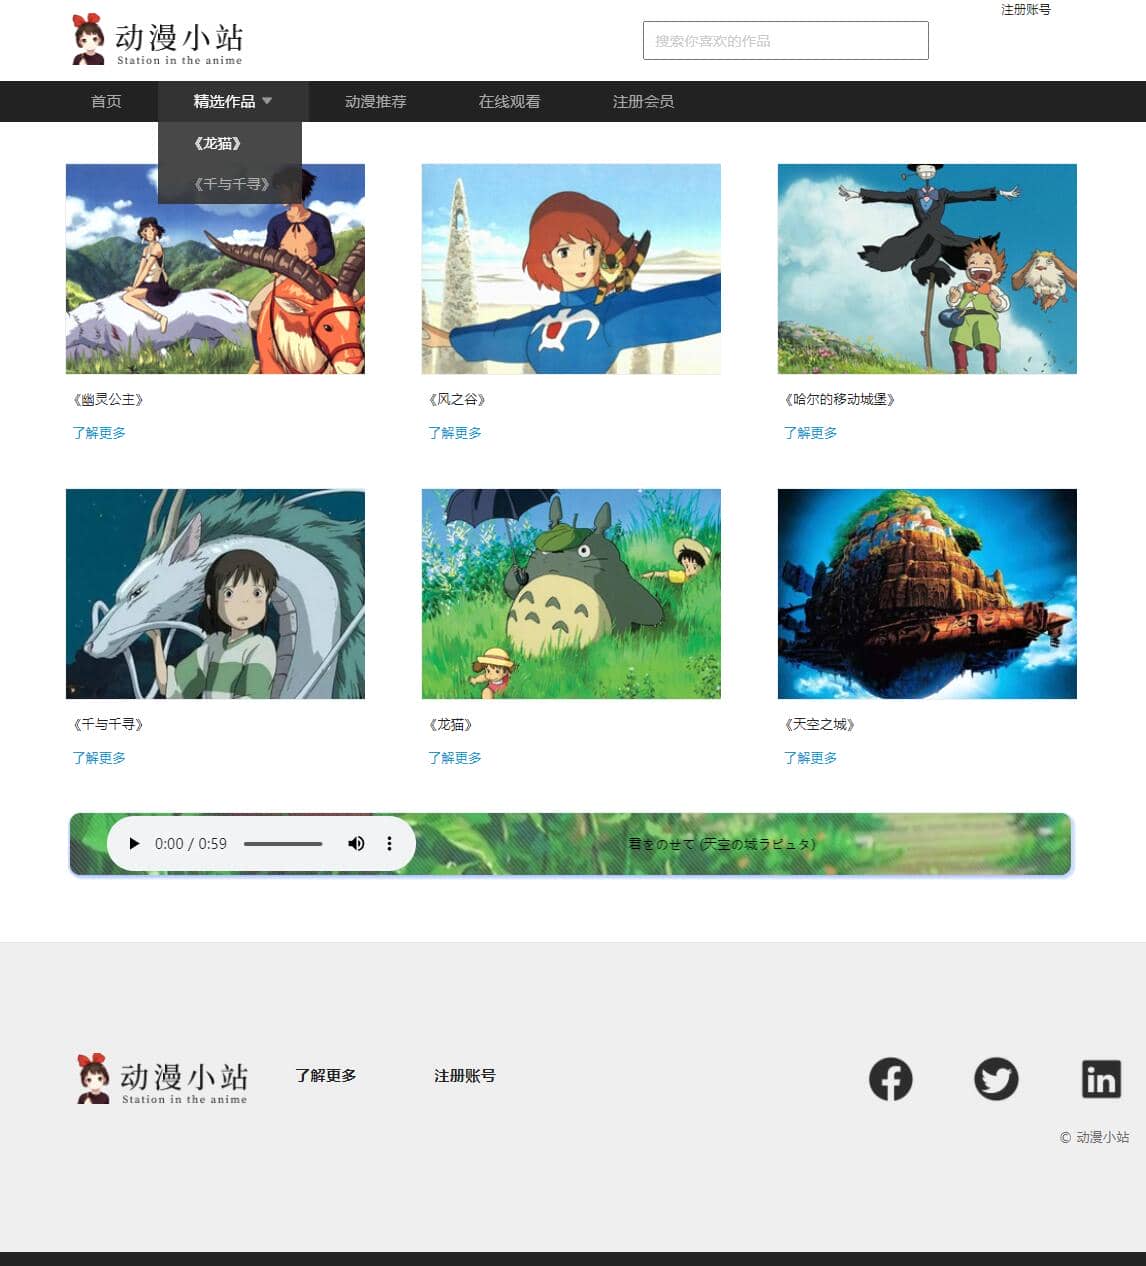Open audio player three-dot options menu
This screenshot has height=1266, width=1146.
click(x=389, y=843)
